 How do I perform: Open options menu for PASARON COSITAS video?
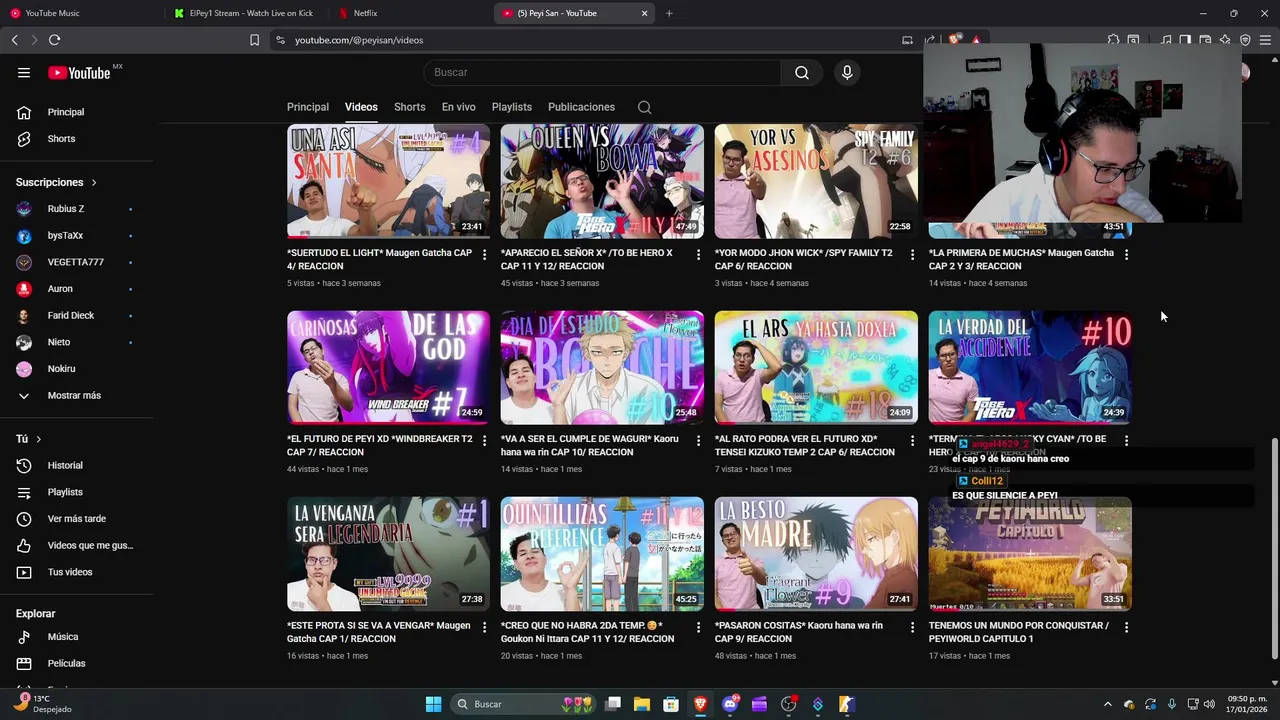912,627
